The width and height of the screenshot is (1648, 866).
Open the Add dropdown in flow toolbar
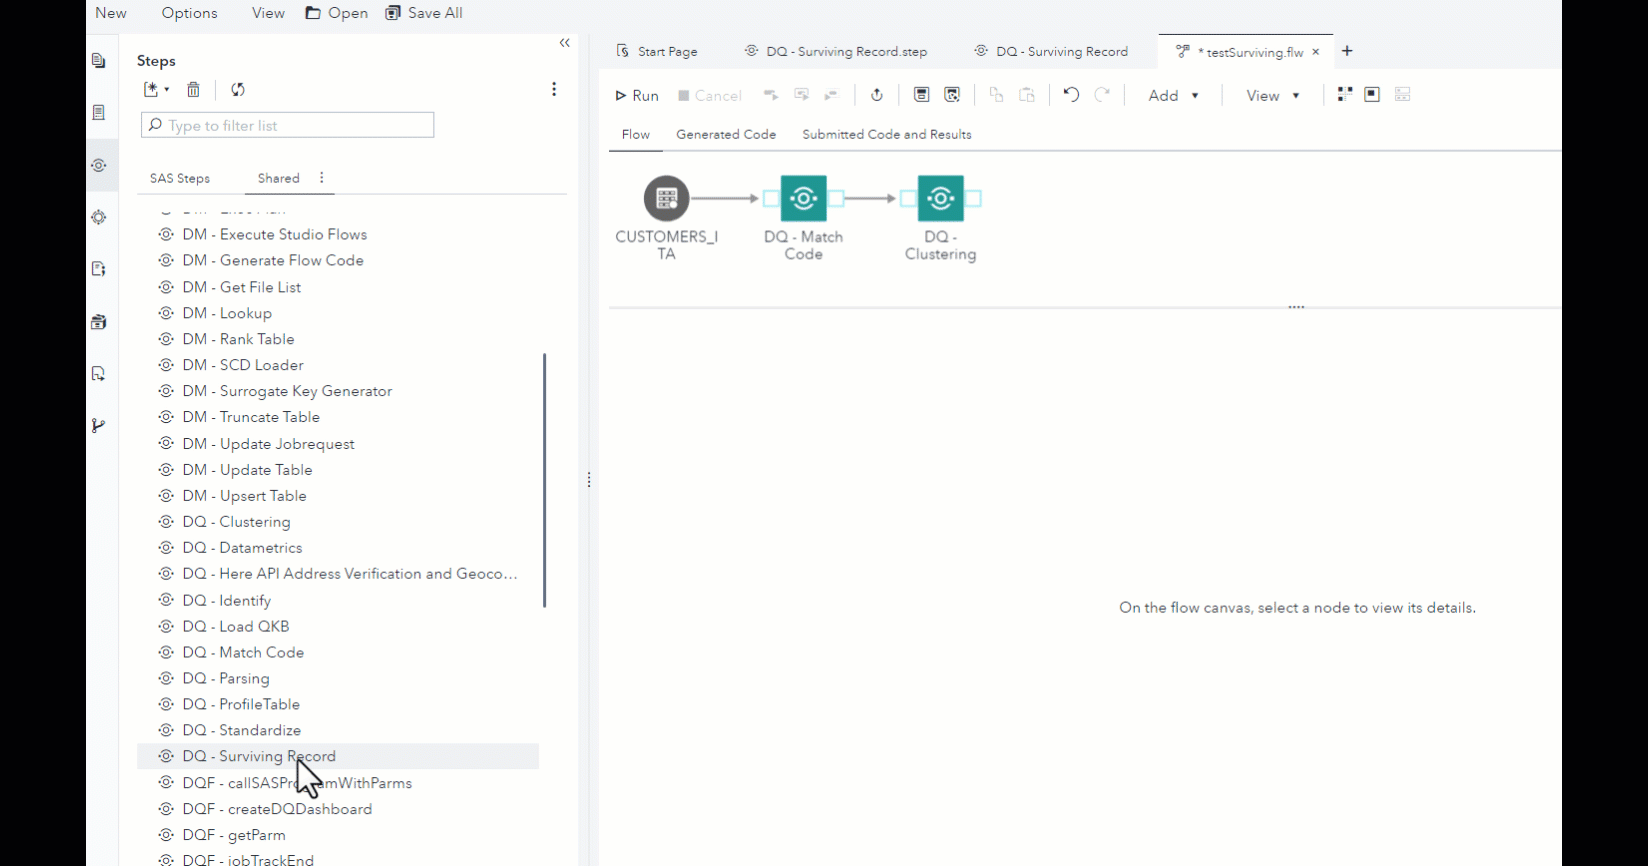(1173, 95)
